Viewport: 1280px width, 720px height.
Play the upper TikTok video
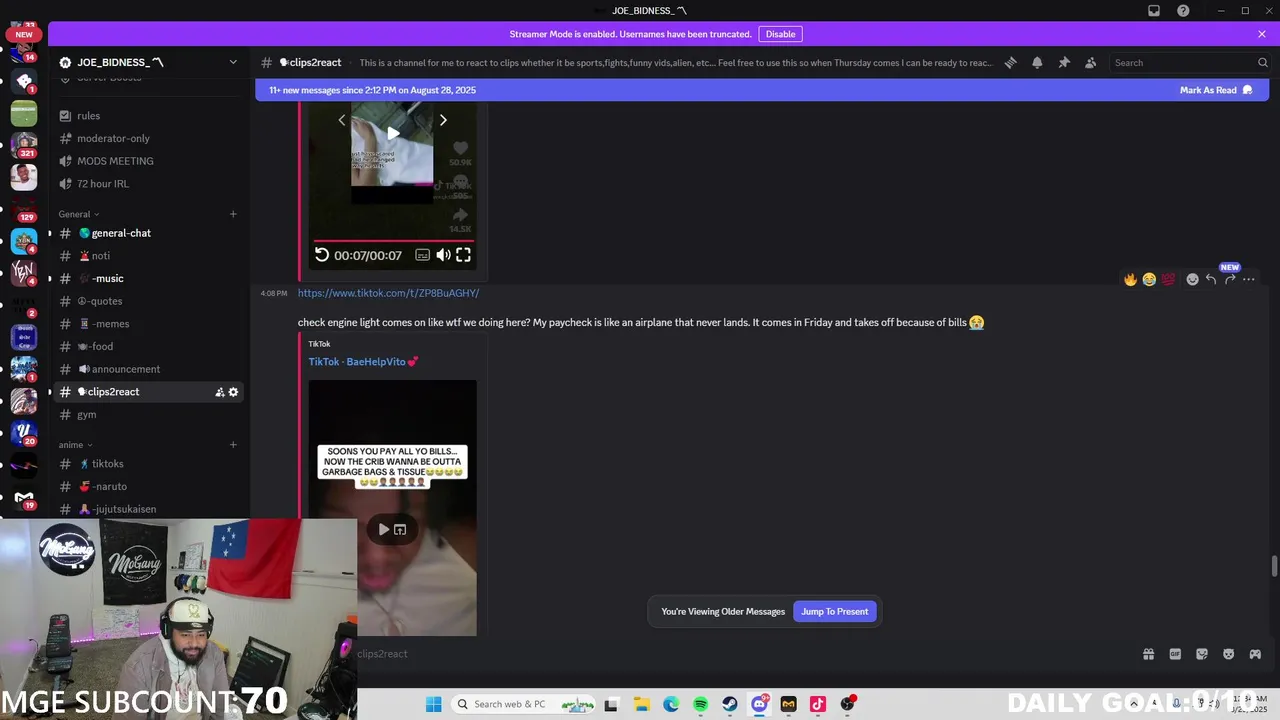coord(393,133)
